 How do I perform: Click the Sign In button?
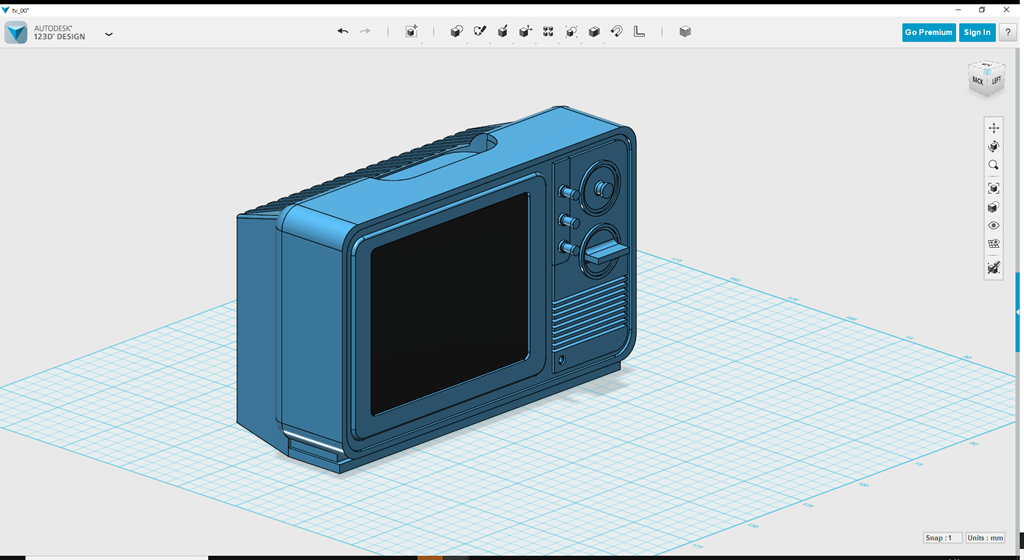[976, 32]
